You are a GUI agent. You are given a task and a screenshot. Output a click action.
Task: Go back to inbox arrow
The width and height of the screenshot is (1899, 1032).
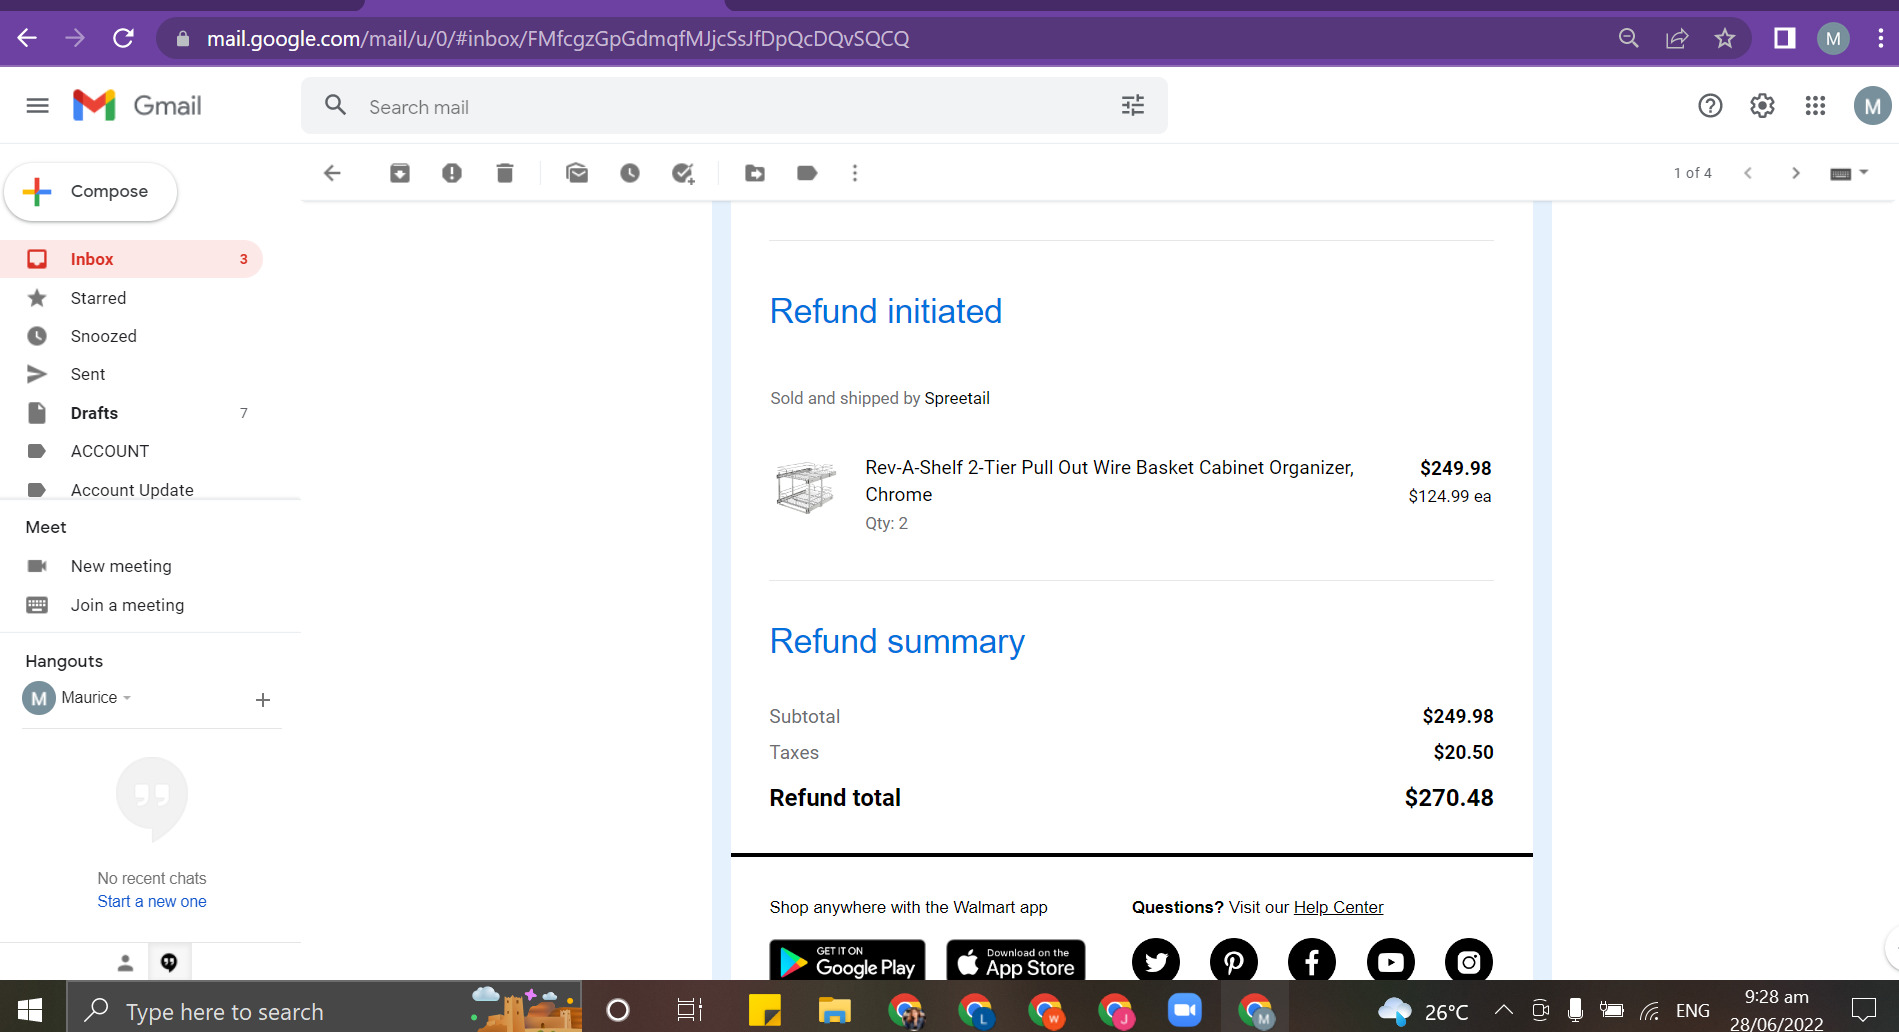pos(333,173)
